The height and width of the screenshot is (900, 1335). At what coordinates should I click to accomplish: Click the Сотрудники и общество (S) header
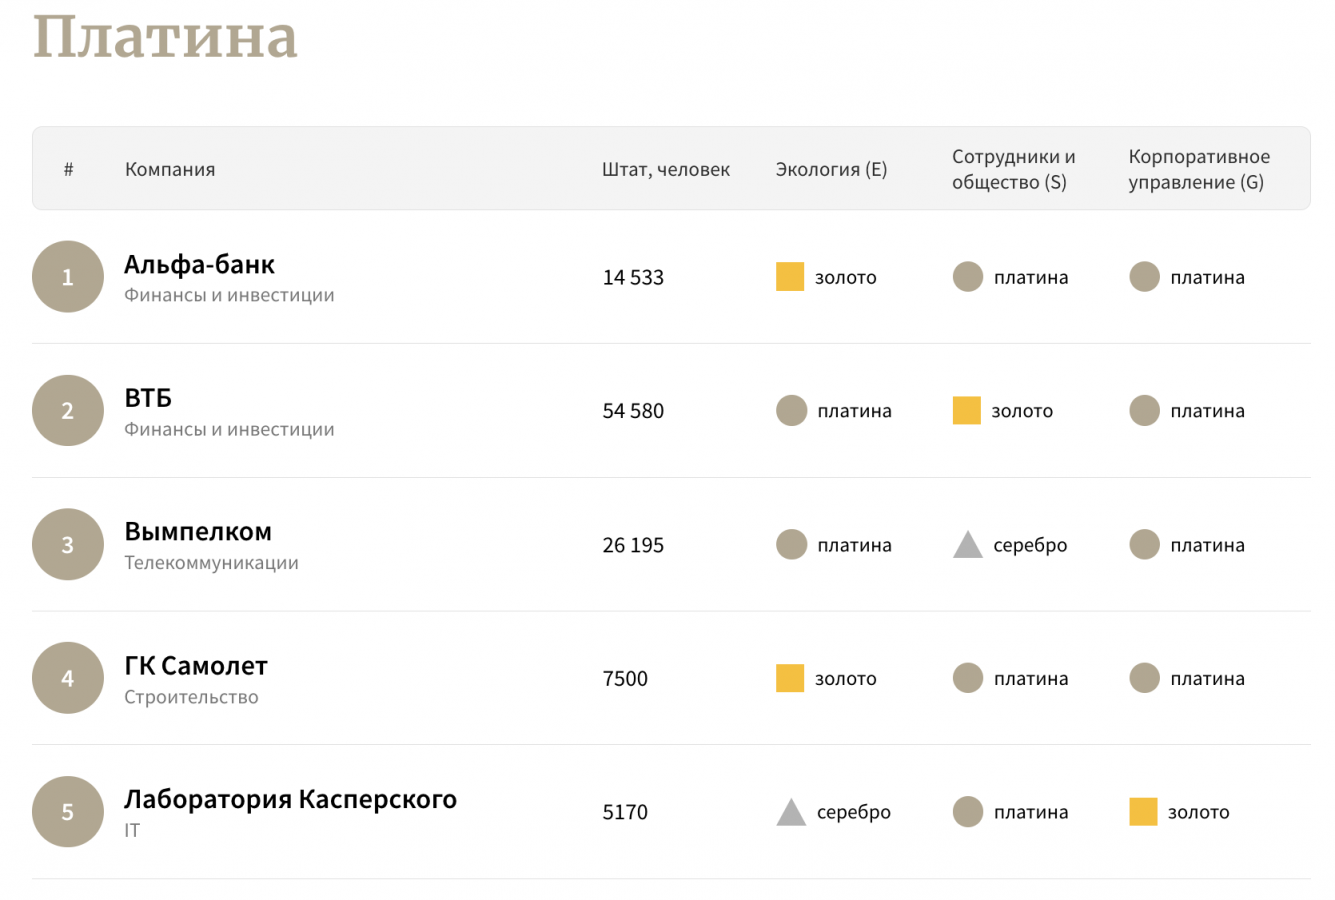[x=1013, y=169]
